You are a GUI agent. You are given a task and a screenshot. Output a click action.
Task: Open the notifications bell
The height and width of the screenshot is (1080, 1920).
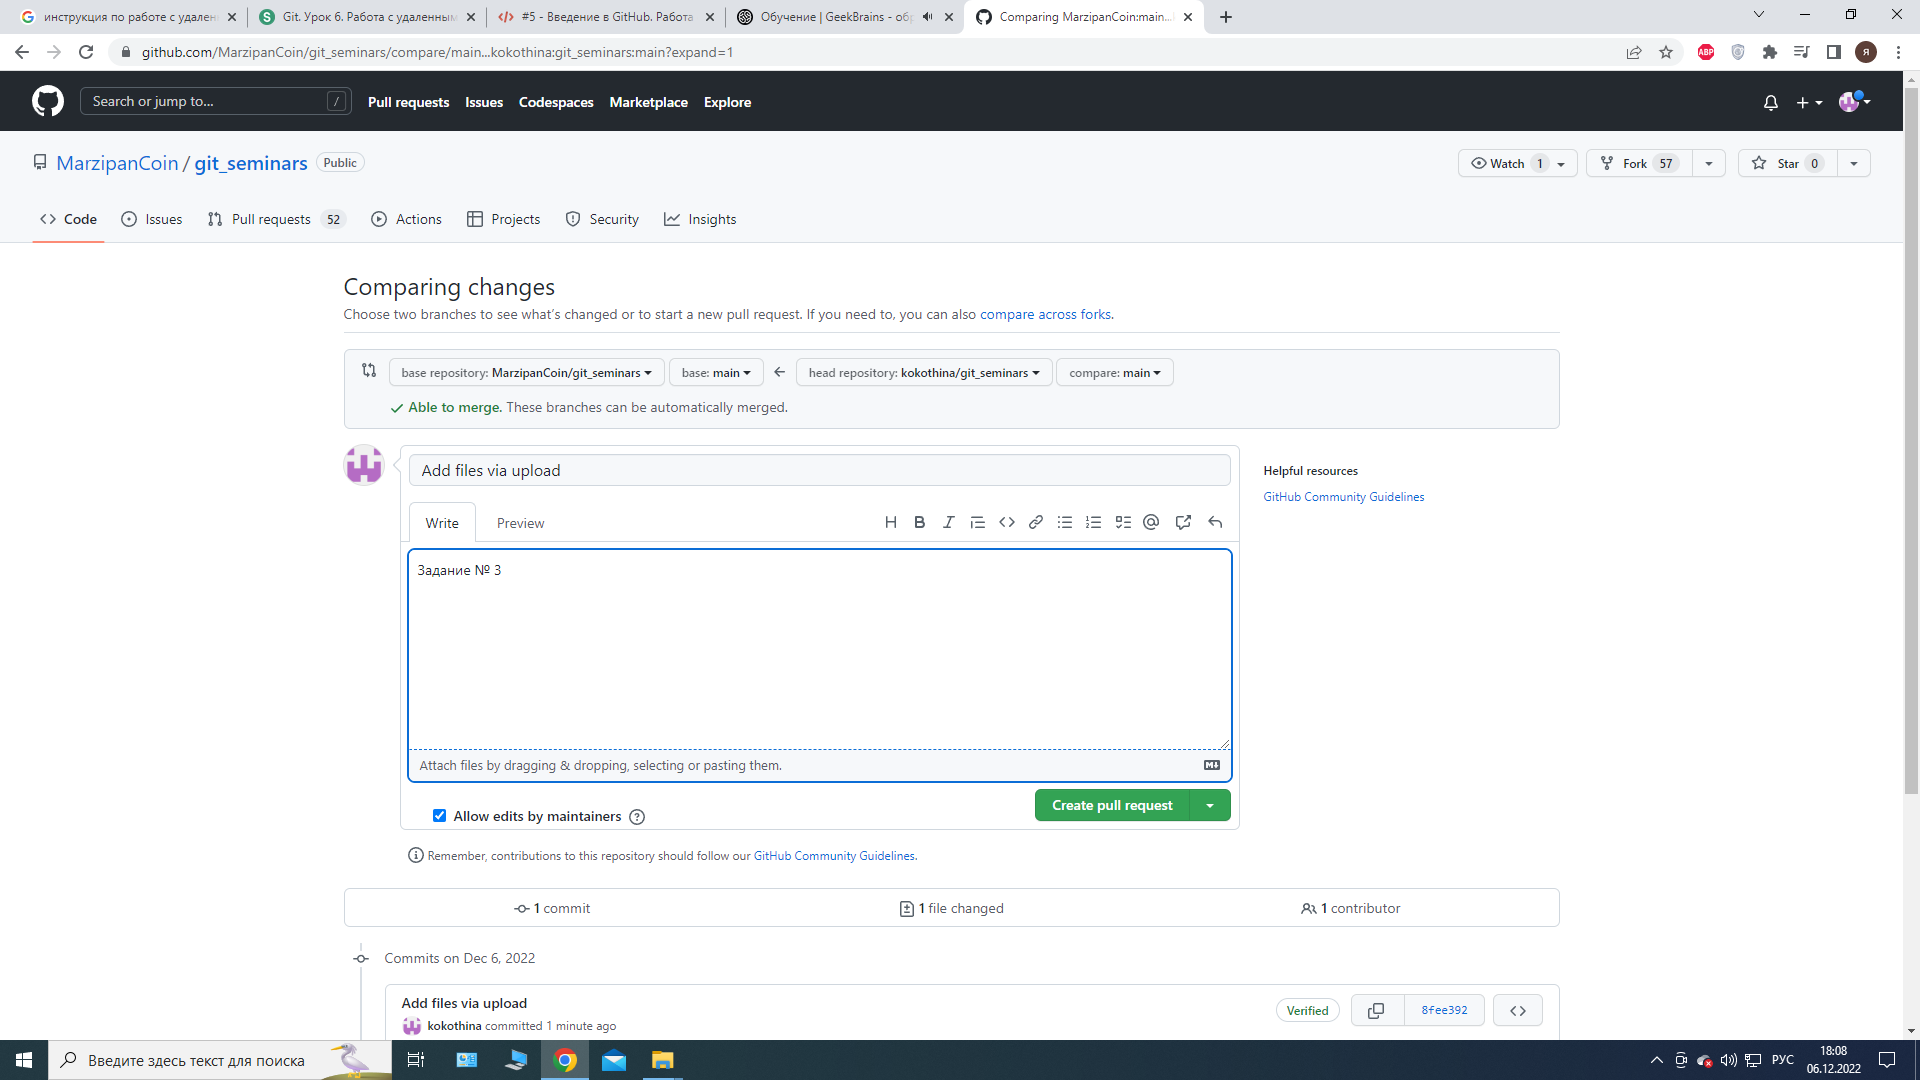1770,102
